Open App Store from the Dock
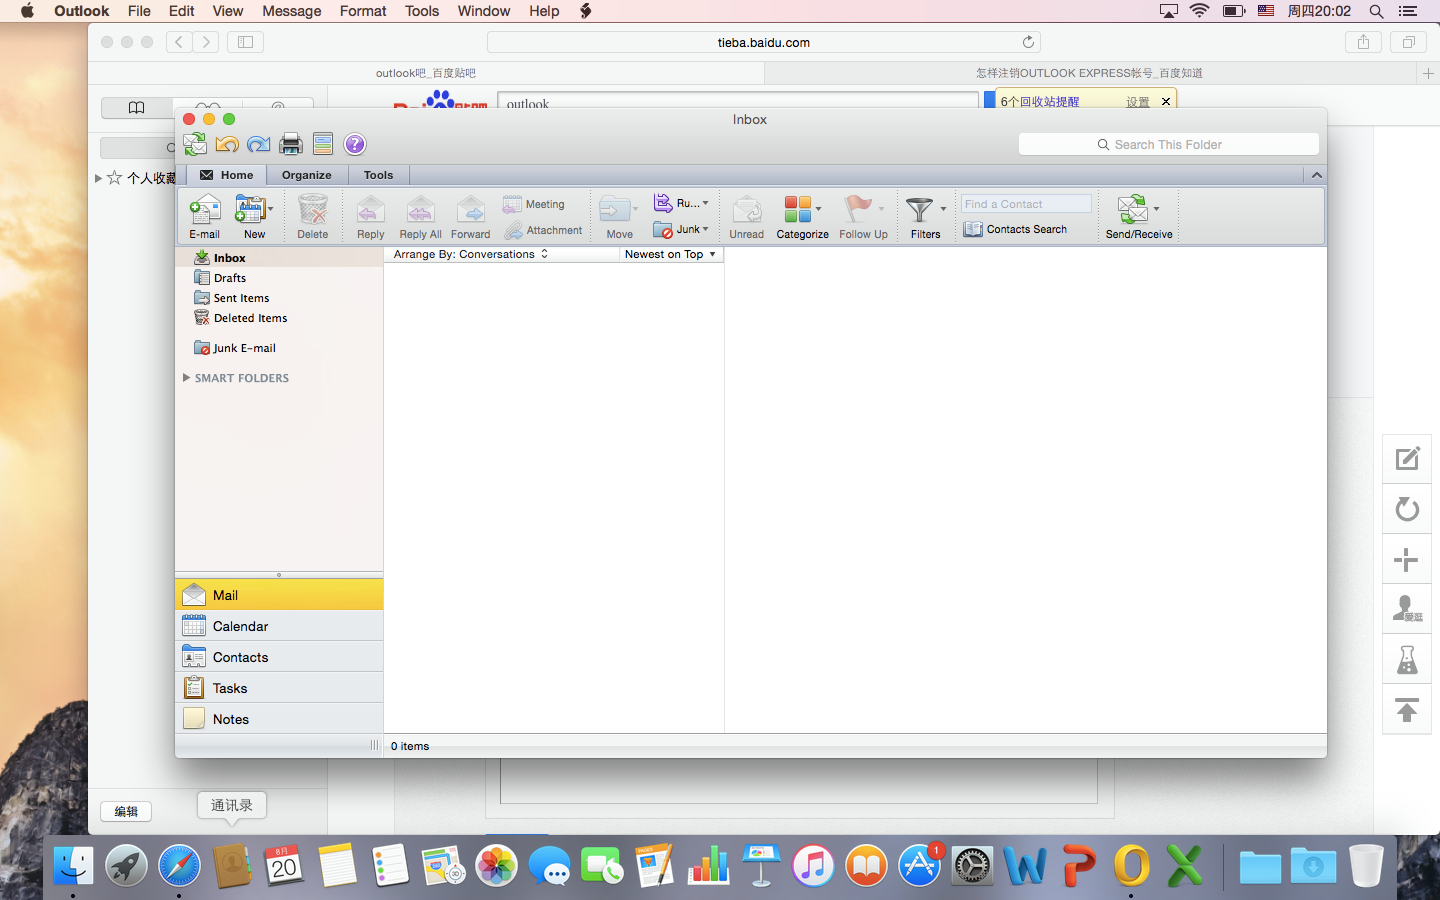Screen dimensions: 1440x900 (x=919, y=866)
